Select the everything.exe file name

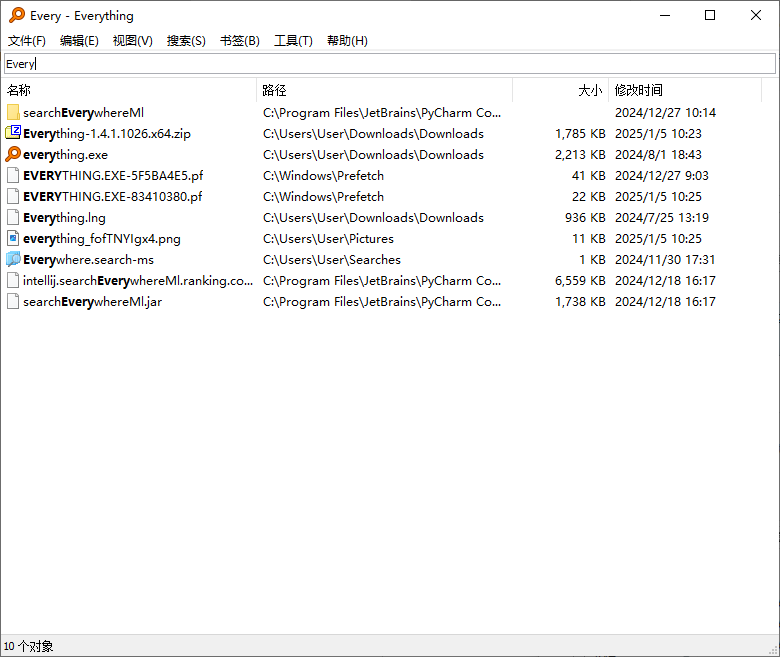coord(65,155)
